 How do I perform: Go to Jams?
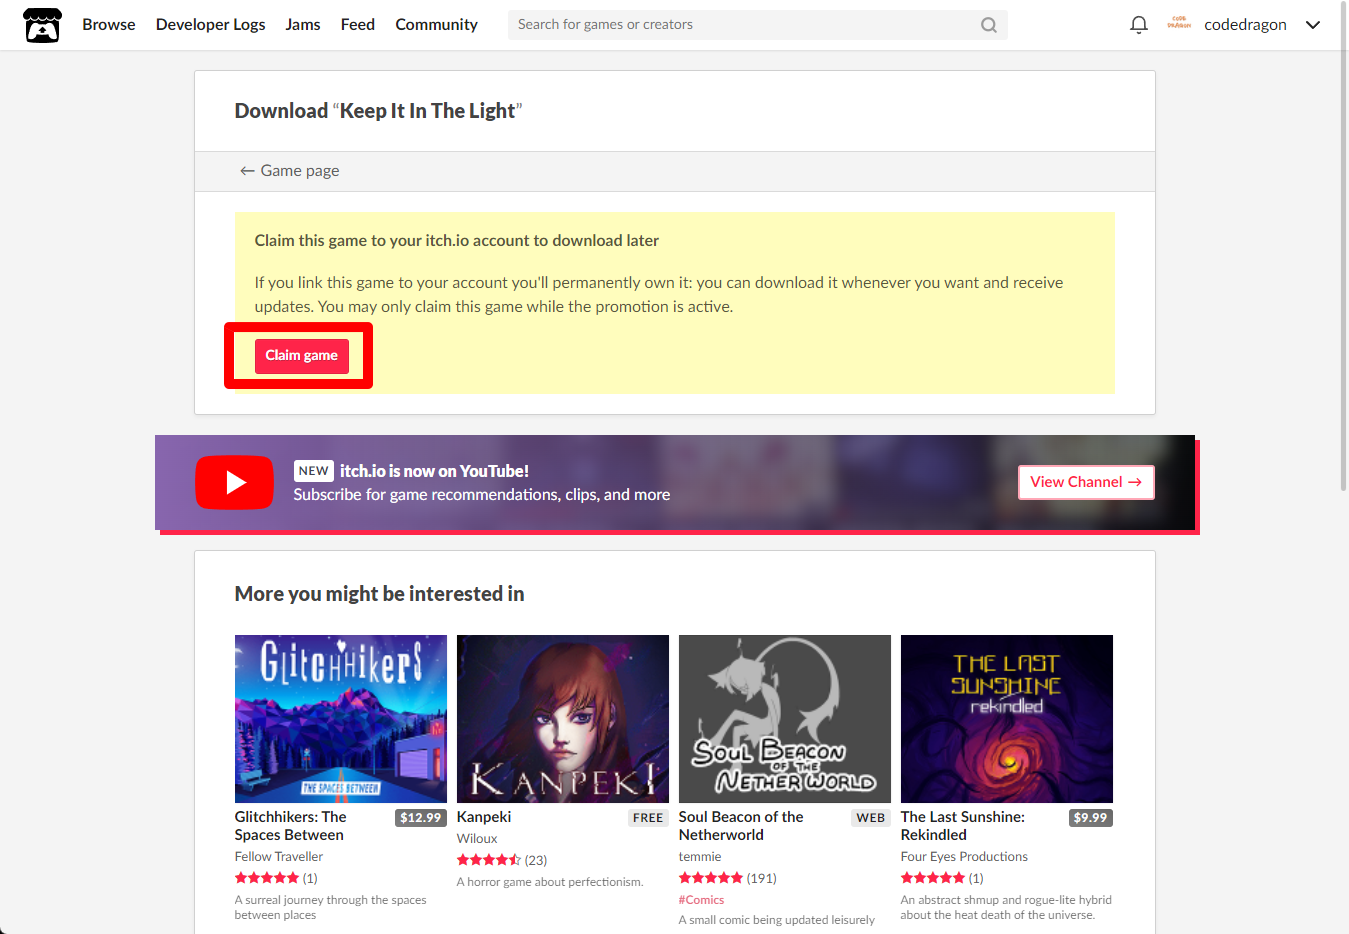tap(303, 24)
